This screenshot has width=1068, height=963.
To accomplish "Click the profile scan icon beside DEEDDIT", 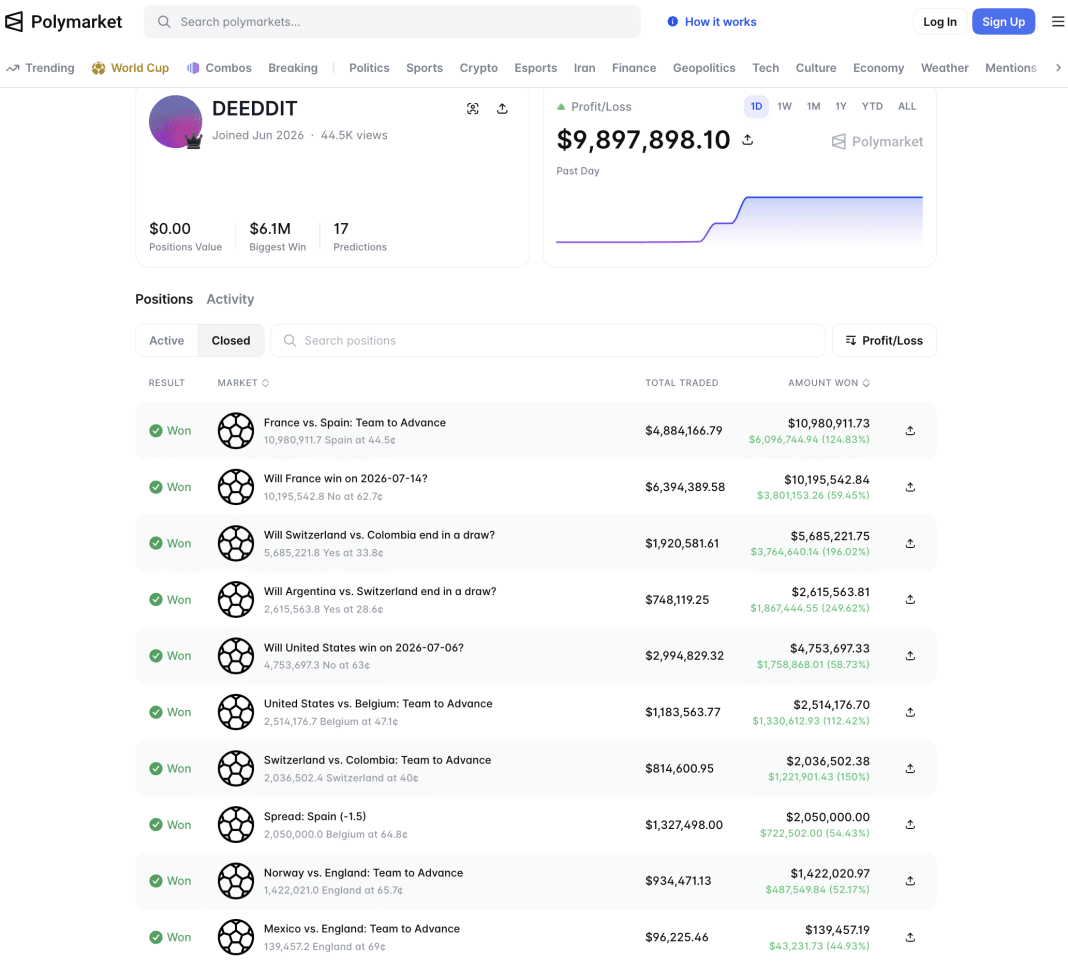I will click(x=473, y=108).
